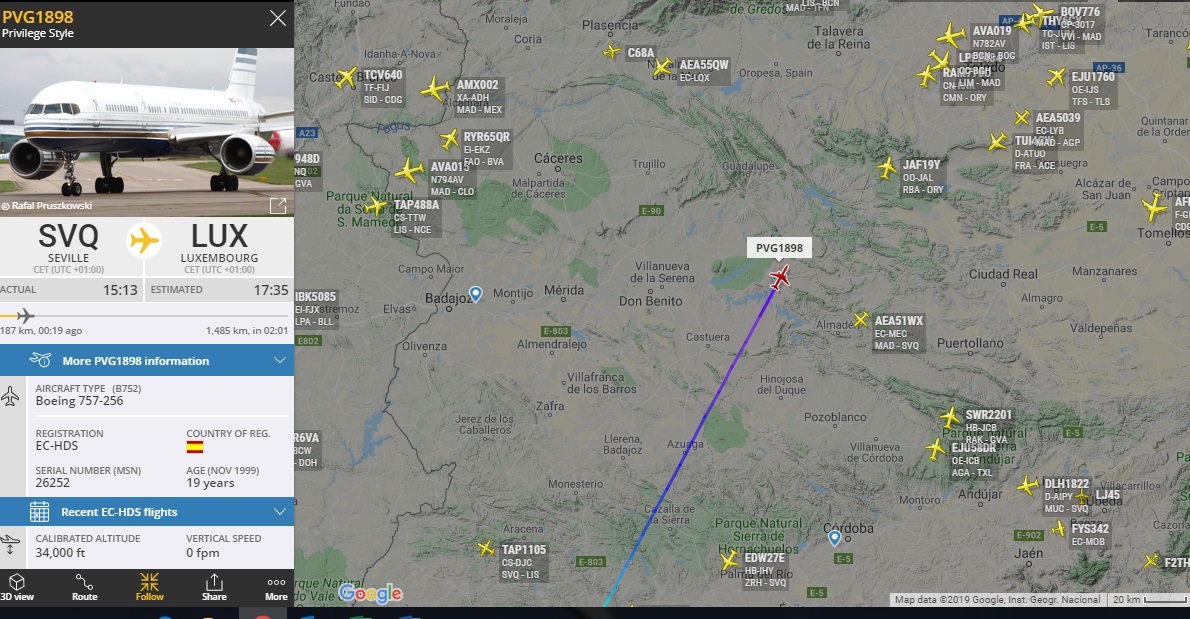Click the flight progress bar plane marker
This screenshot has height=619, width=1190.
coord(24,316)
